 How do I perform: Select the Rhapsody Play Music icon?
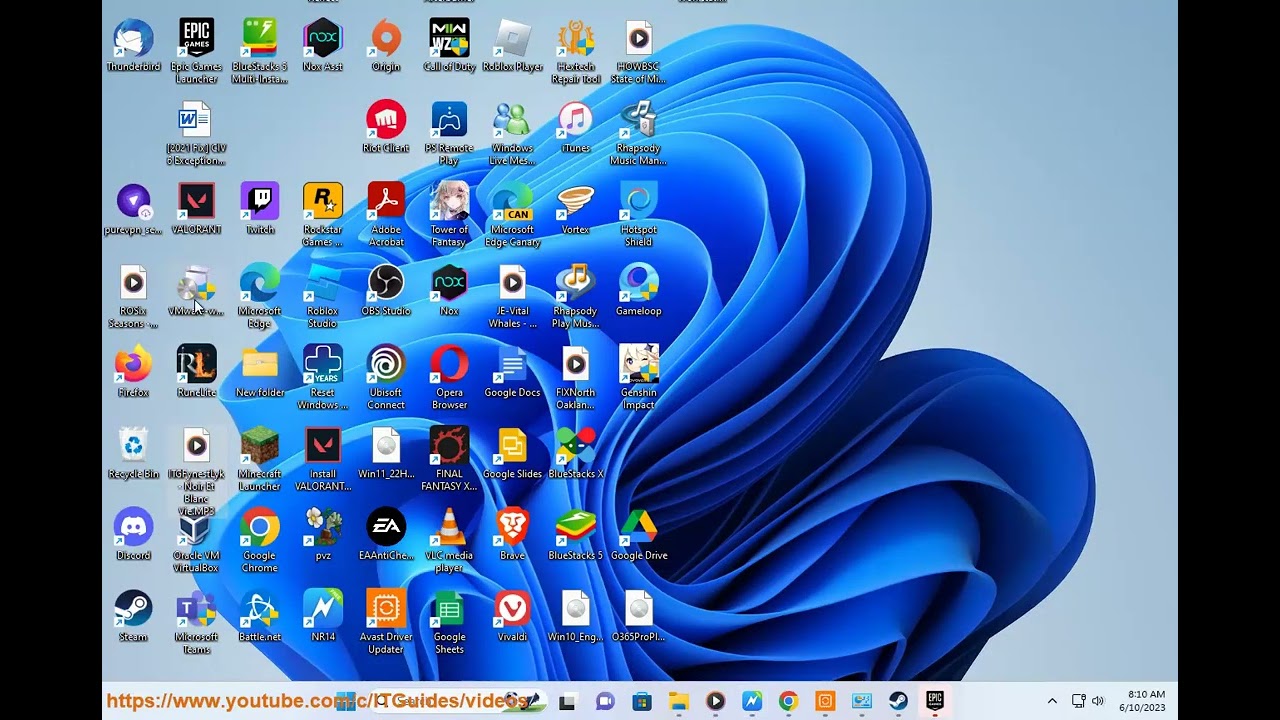coord(575,295)
